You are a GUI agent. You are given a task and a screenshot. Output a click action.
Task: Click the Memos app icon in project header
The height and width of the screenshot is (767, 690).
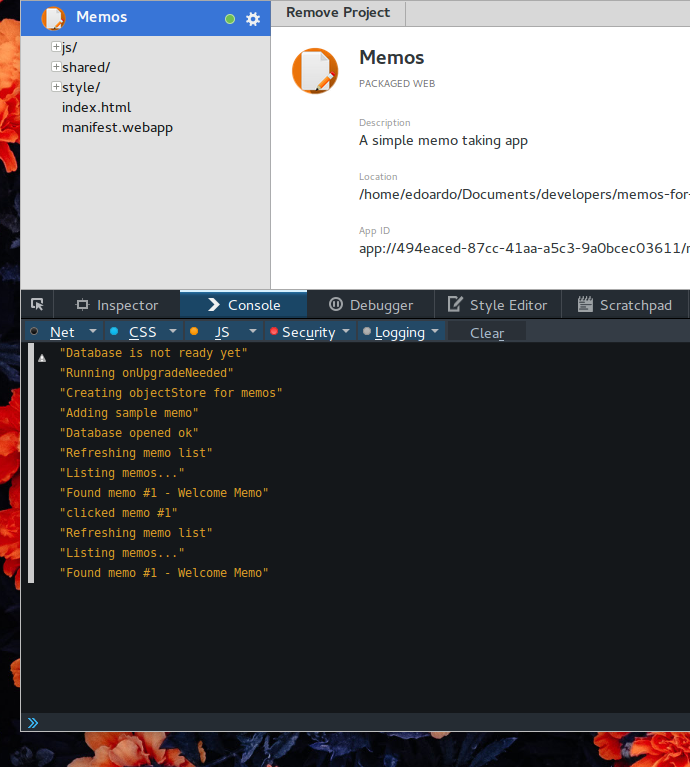[x=53, y=18]
